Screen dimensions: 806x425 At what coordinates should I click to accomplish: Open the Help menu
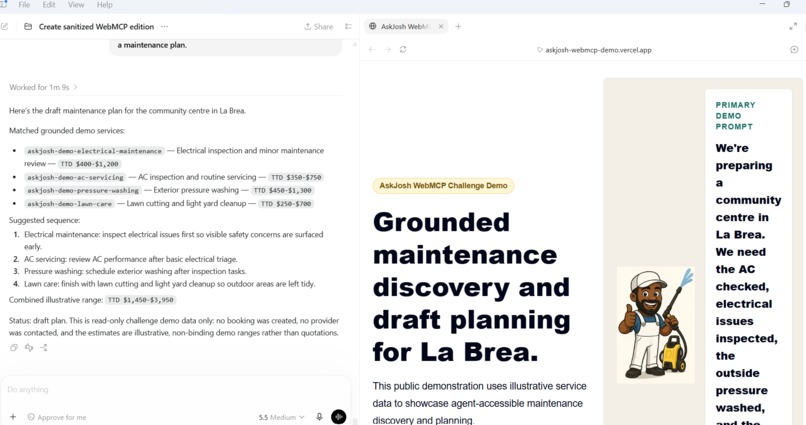[104, 5]
